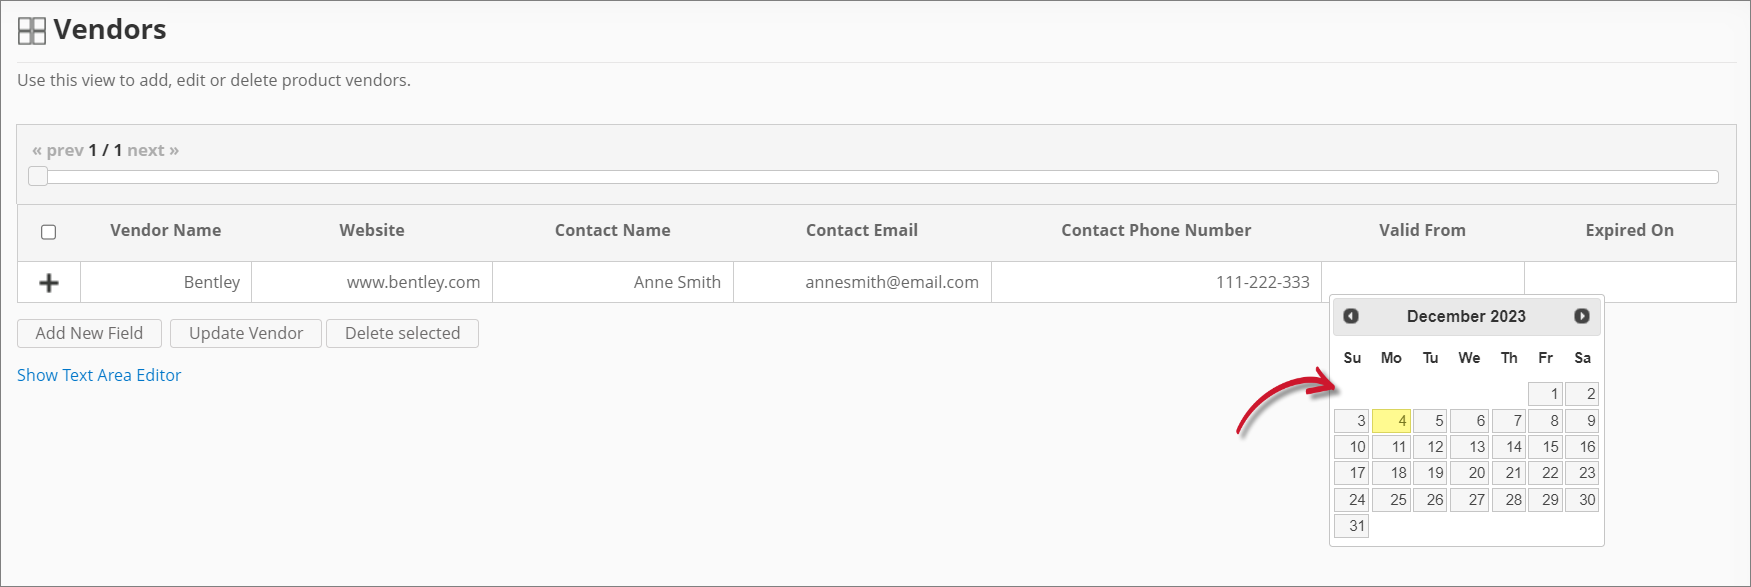Go to the next page link
The width and height of the screenshot is (1751, 587).
[x=152, y=150]
